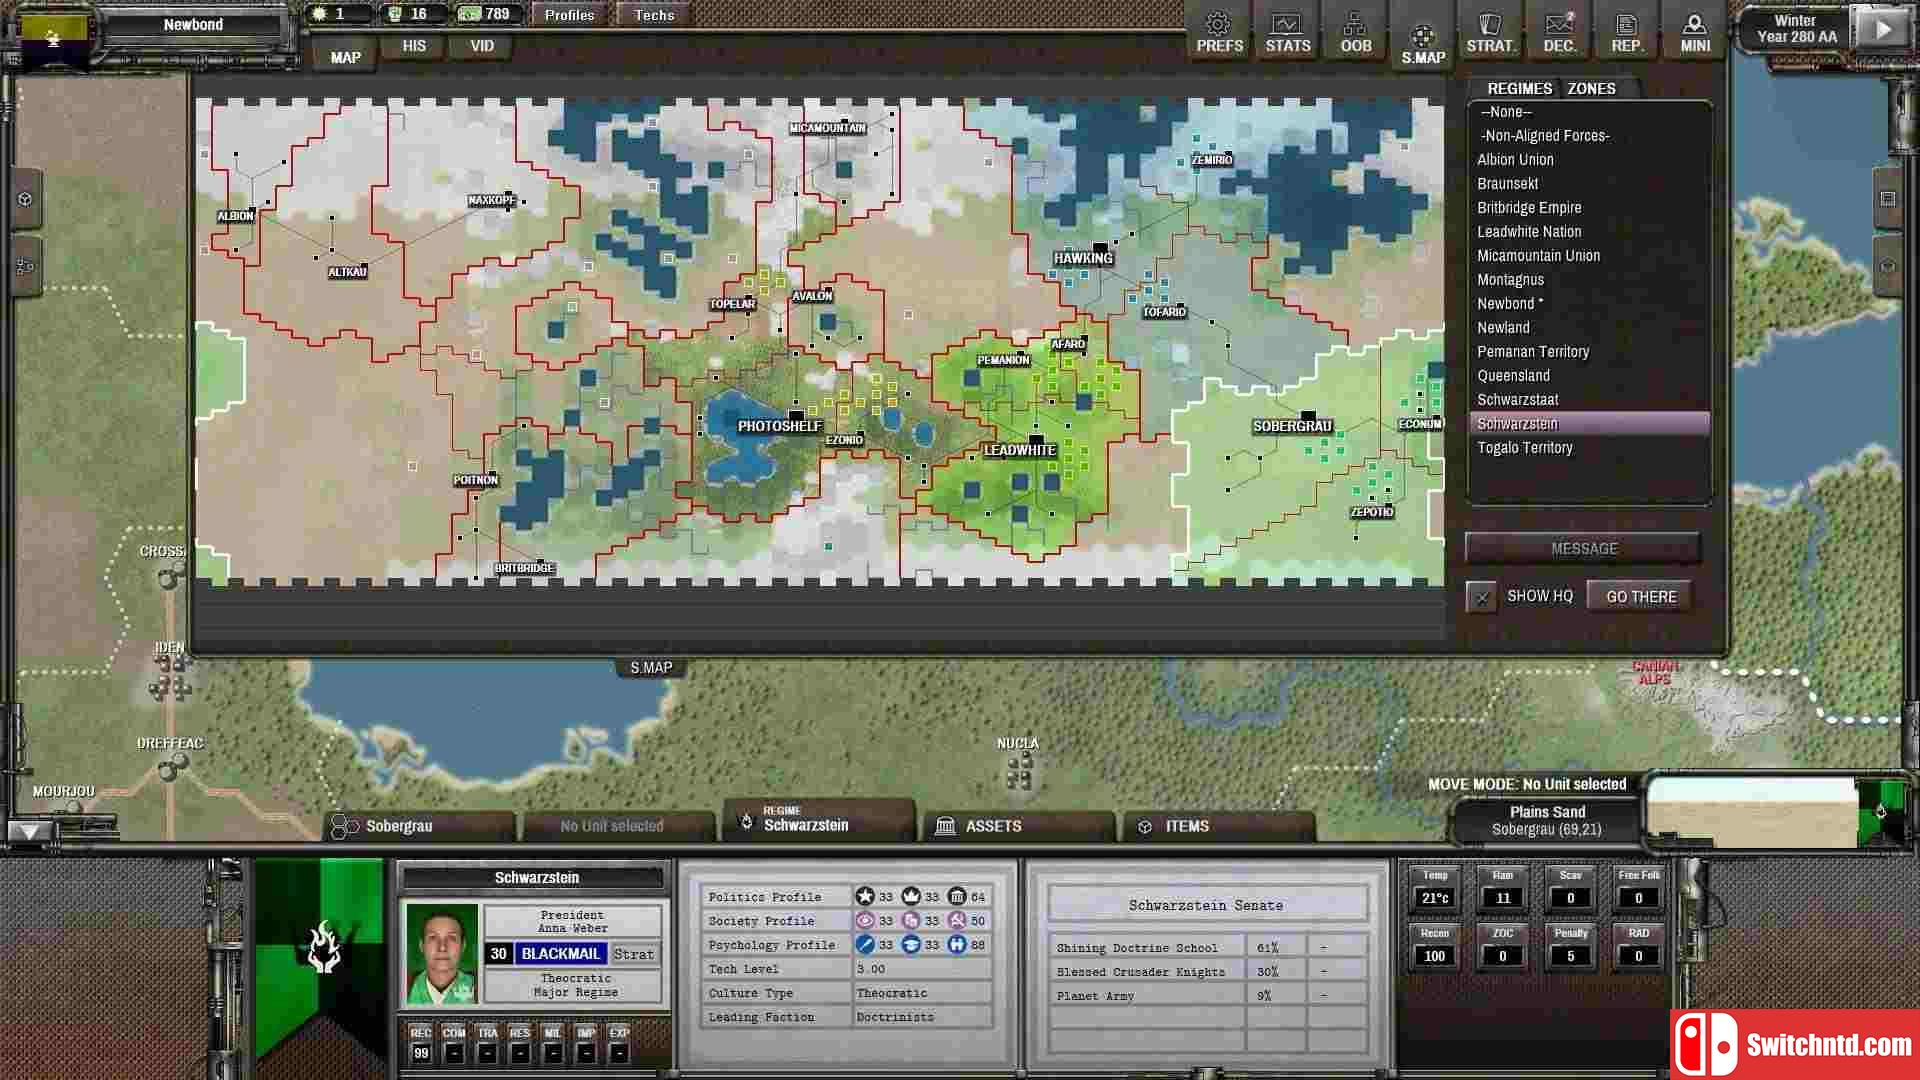
Task: Open the OOB order of battle panel
Action: click(x=1355, y=32)
